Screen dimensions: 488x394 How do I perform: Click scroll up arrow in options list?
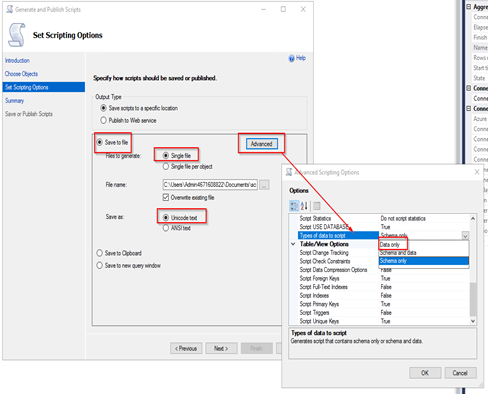tap(473, 218)
